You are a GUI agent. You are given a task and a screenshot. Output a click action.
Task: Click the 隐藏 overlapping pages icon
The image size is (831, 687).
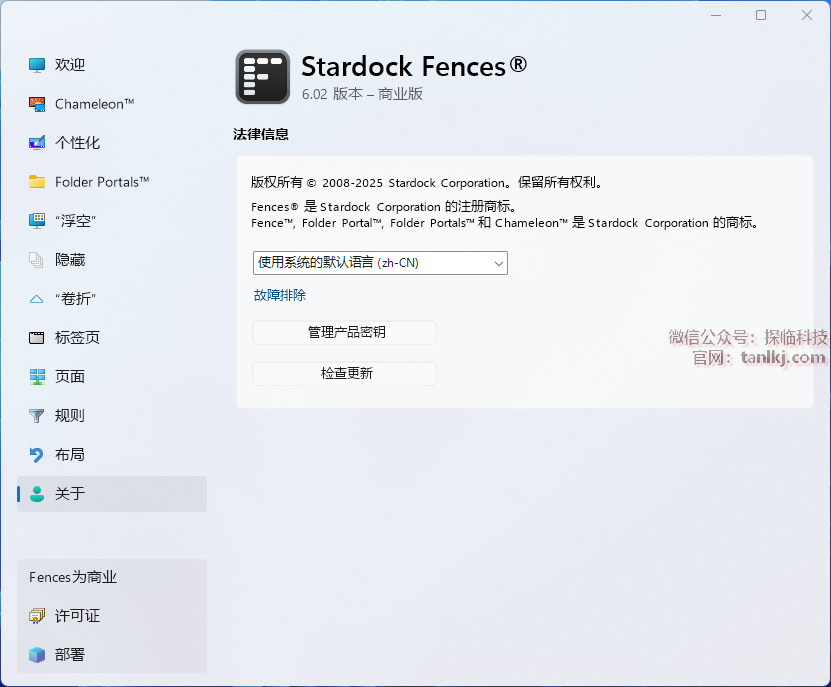[x=37, y=260]
